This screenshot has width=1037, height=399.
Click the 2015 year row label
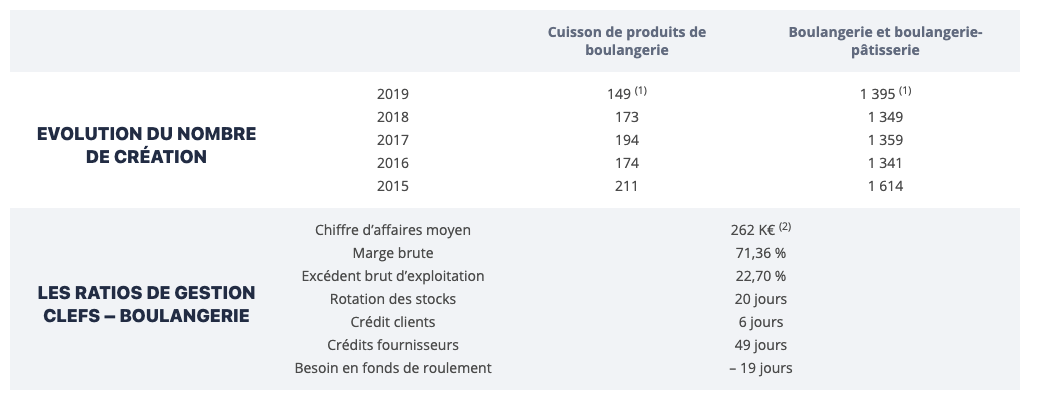[x=393, y=186]
